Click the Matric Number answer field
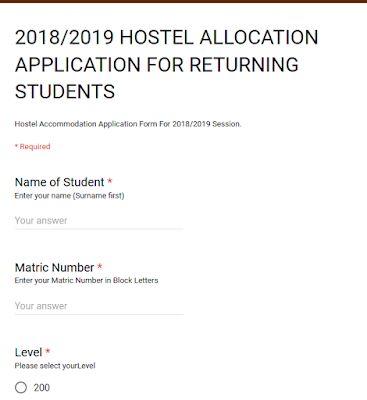367x400 pixels. click(x=99, y=306)
